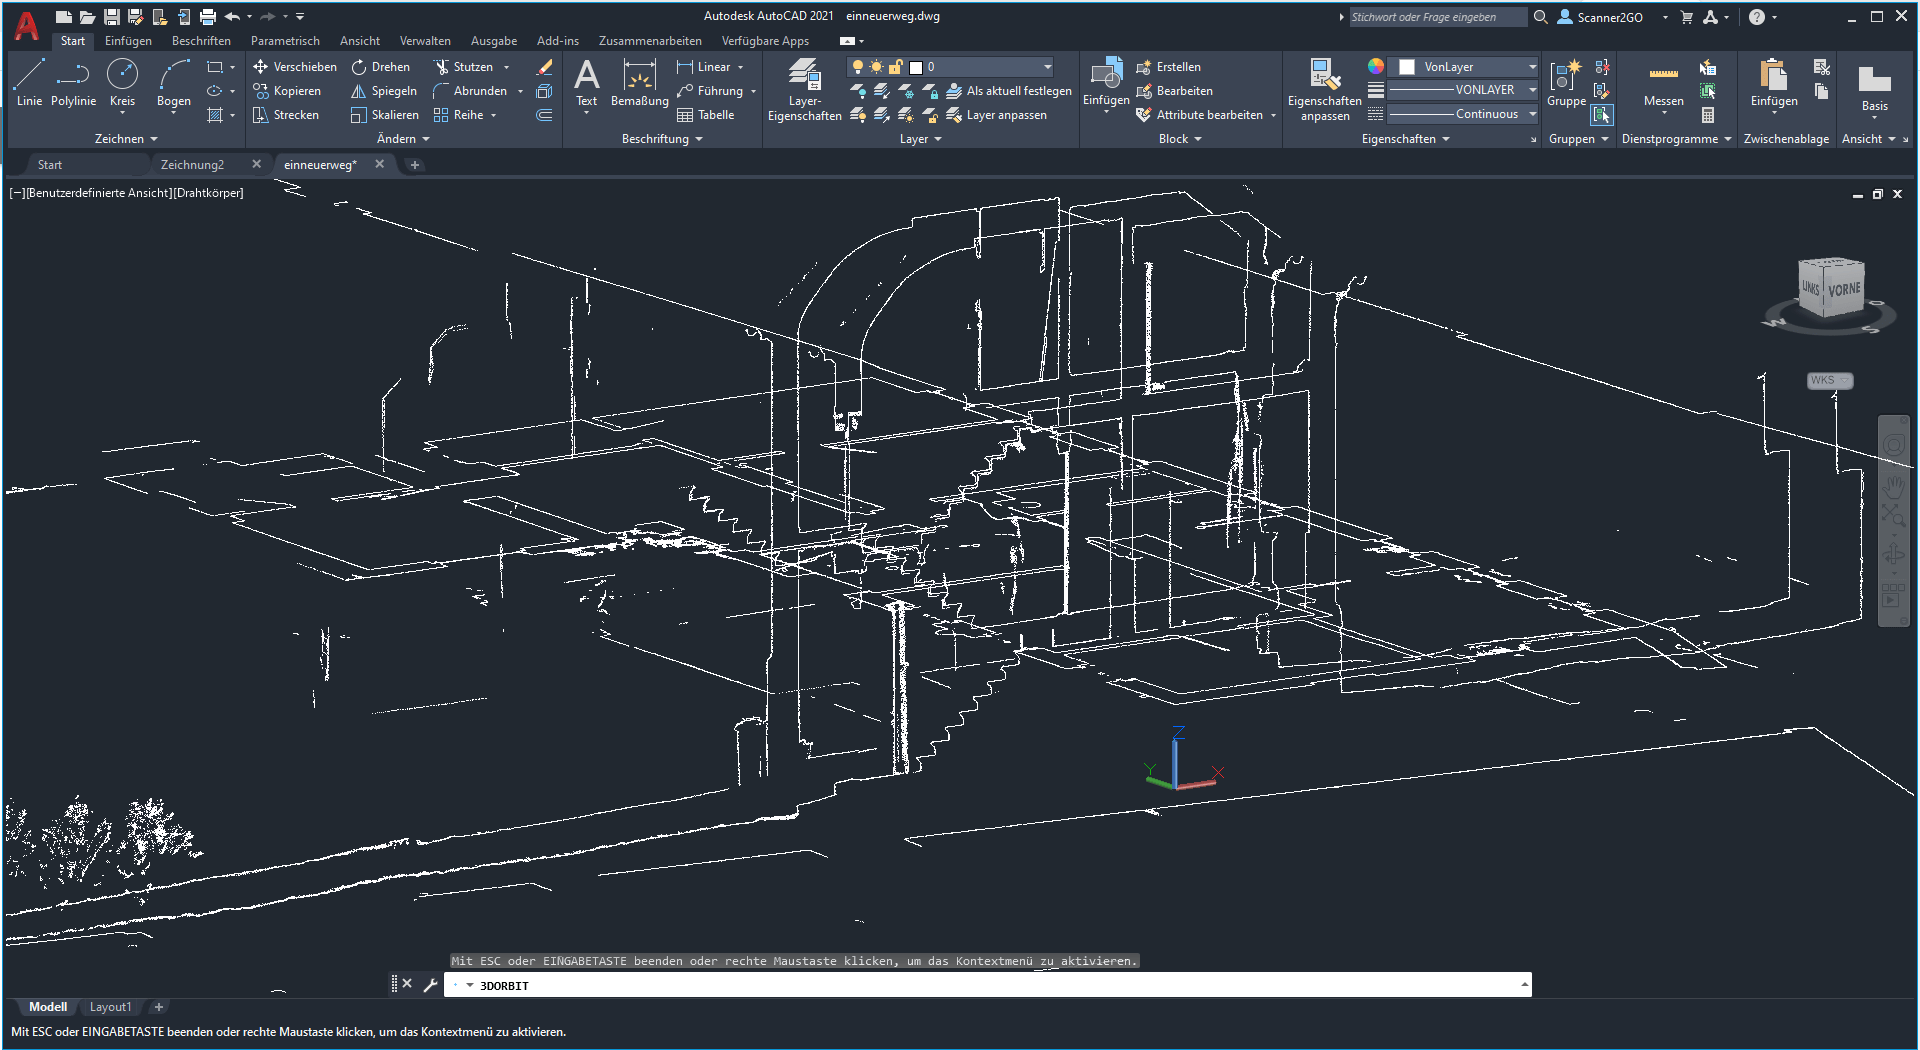Expand the Zeichnen panel
This screenshot has height=1050, width=1920.
pos(126,139)
